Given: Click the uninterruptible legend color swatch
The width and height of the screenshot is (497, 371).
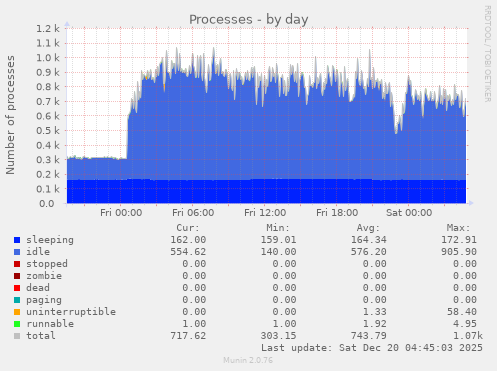Looking at the screenshot, I should (17, 312).
